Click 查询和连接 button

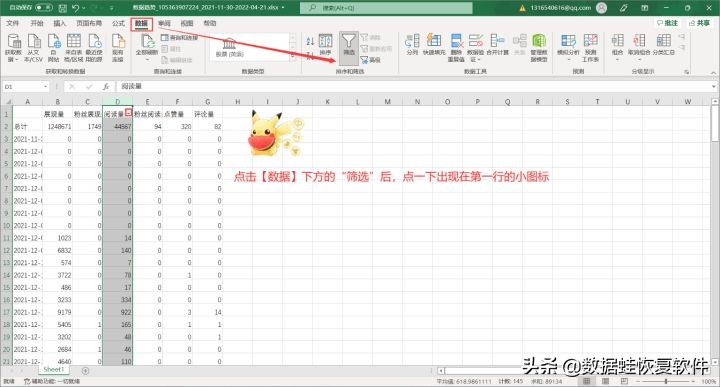[180, 38]
